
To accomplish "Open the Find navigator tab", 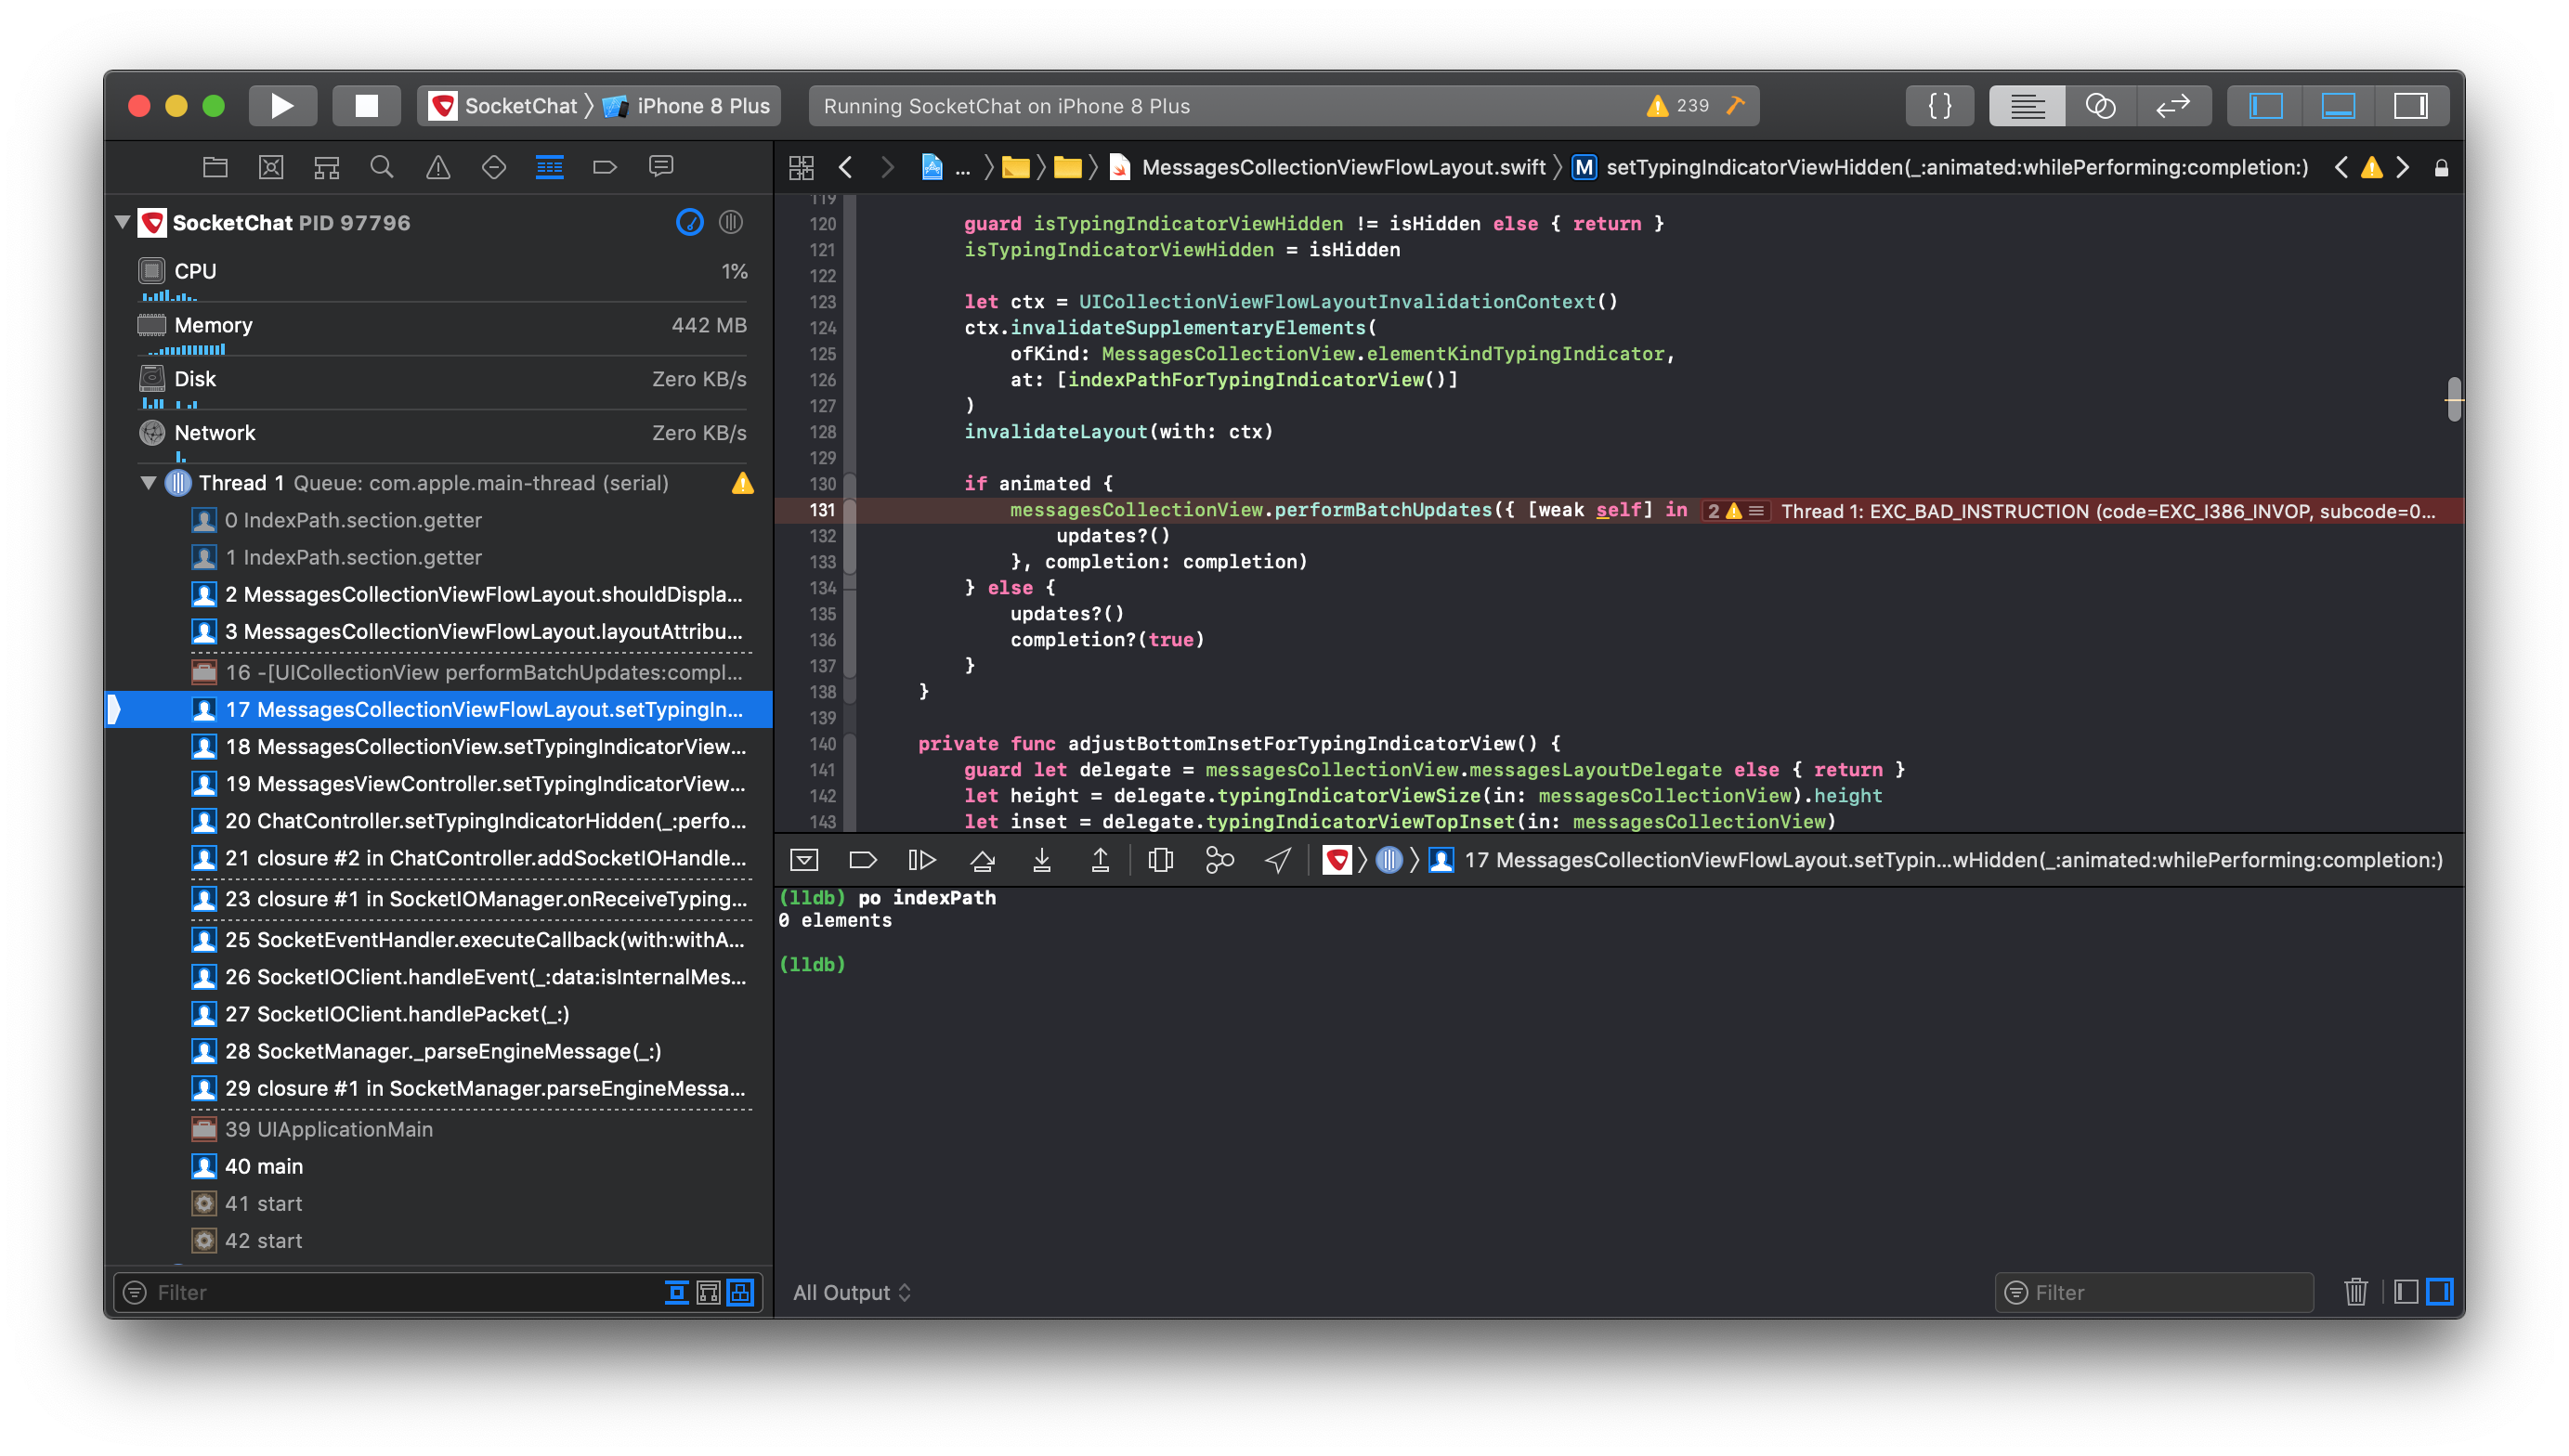I will coord(382,167).
